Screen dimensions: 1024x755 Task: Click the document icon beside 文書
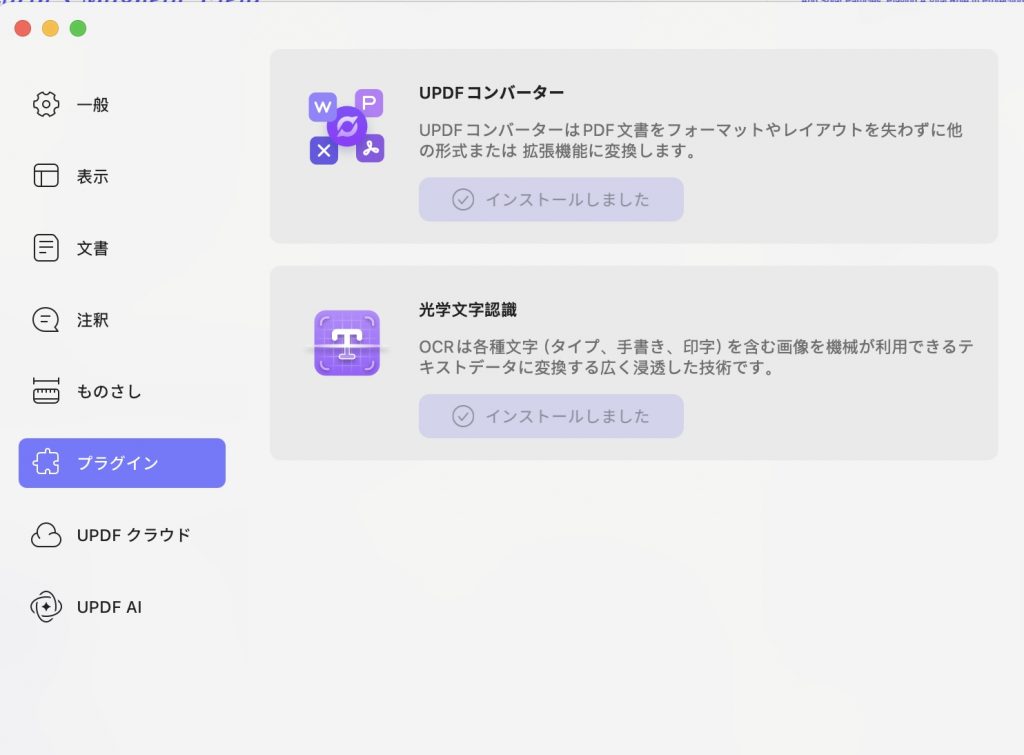coord(46,248)
